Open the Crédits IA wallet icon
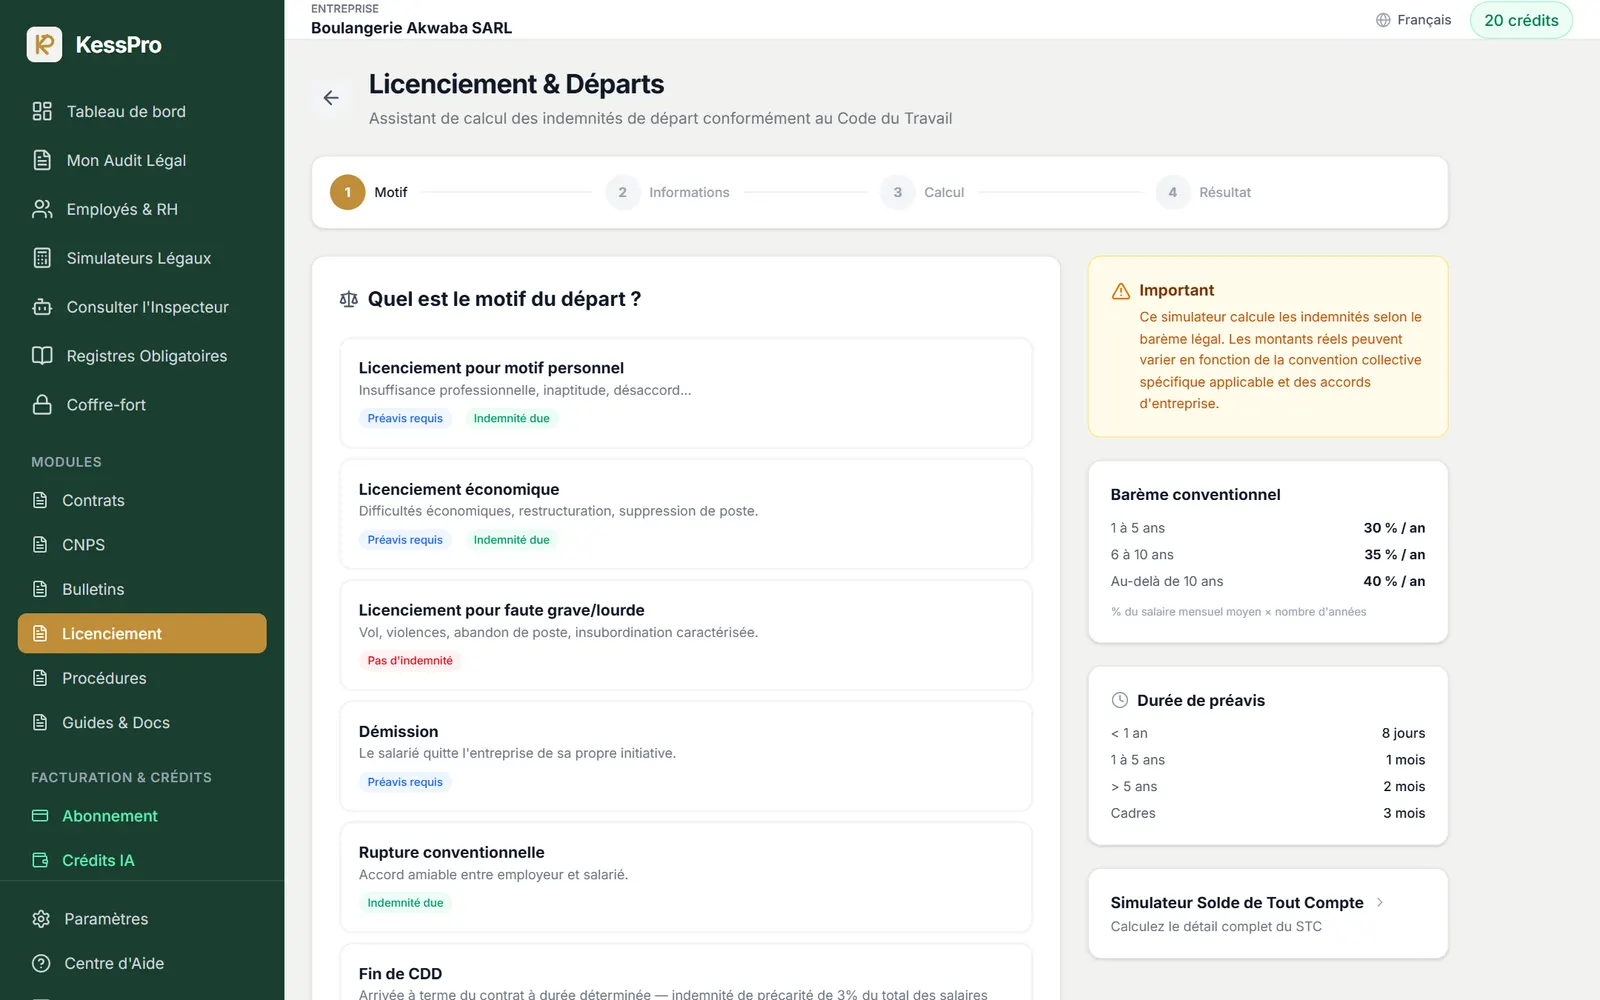This screenshot has width=1600, height=1000. pyautogui.click(x=40, y=860)
